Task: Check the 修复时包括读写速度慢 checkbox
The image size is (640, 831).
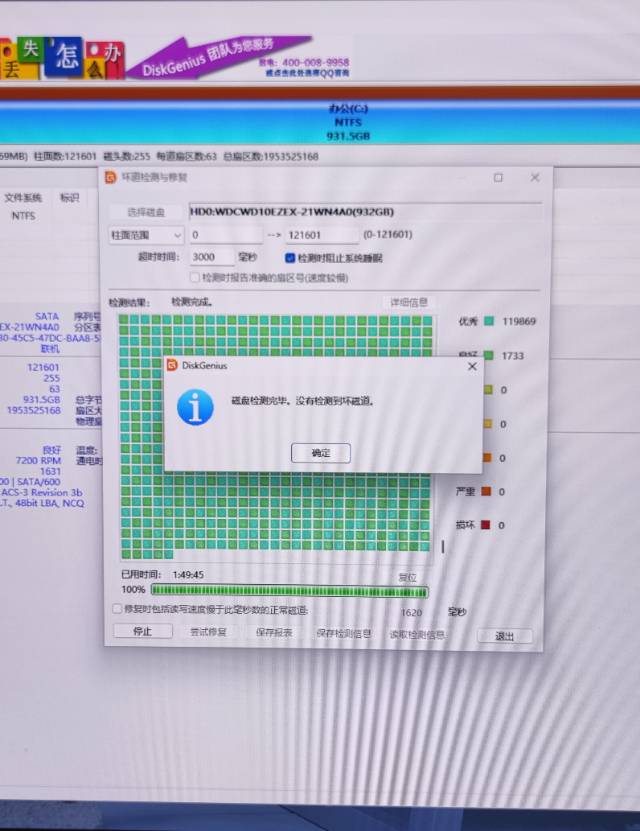Action: coord(117,609)
